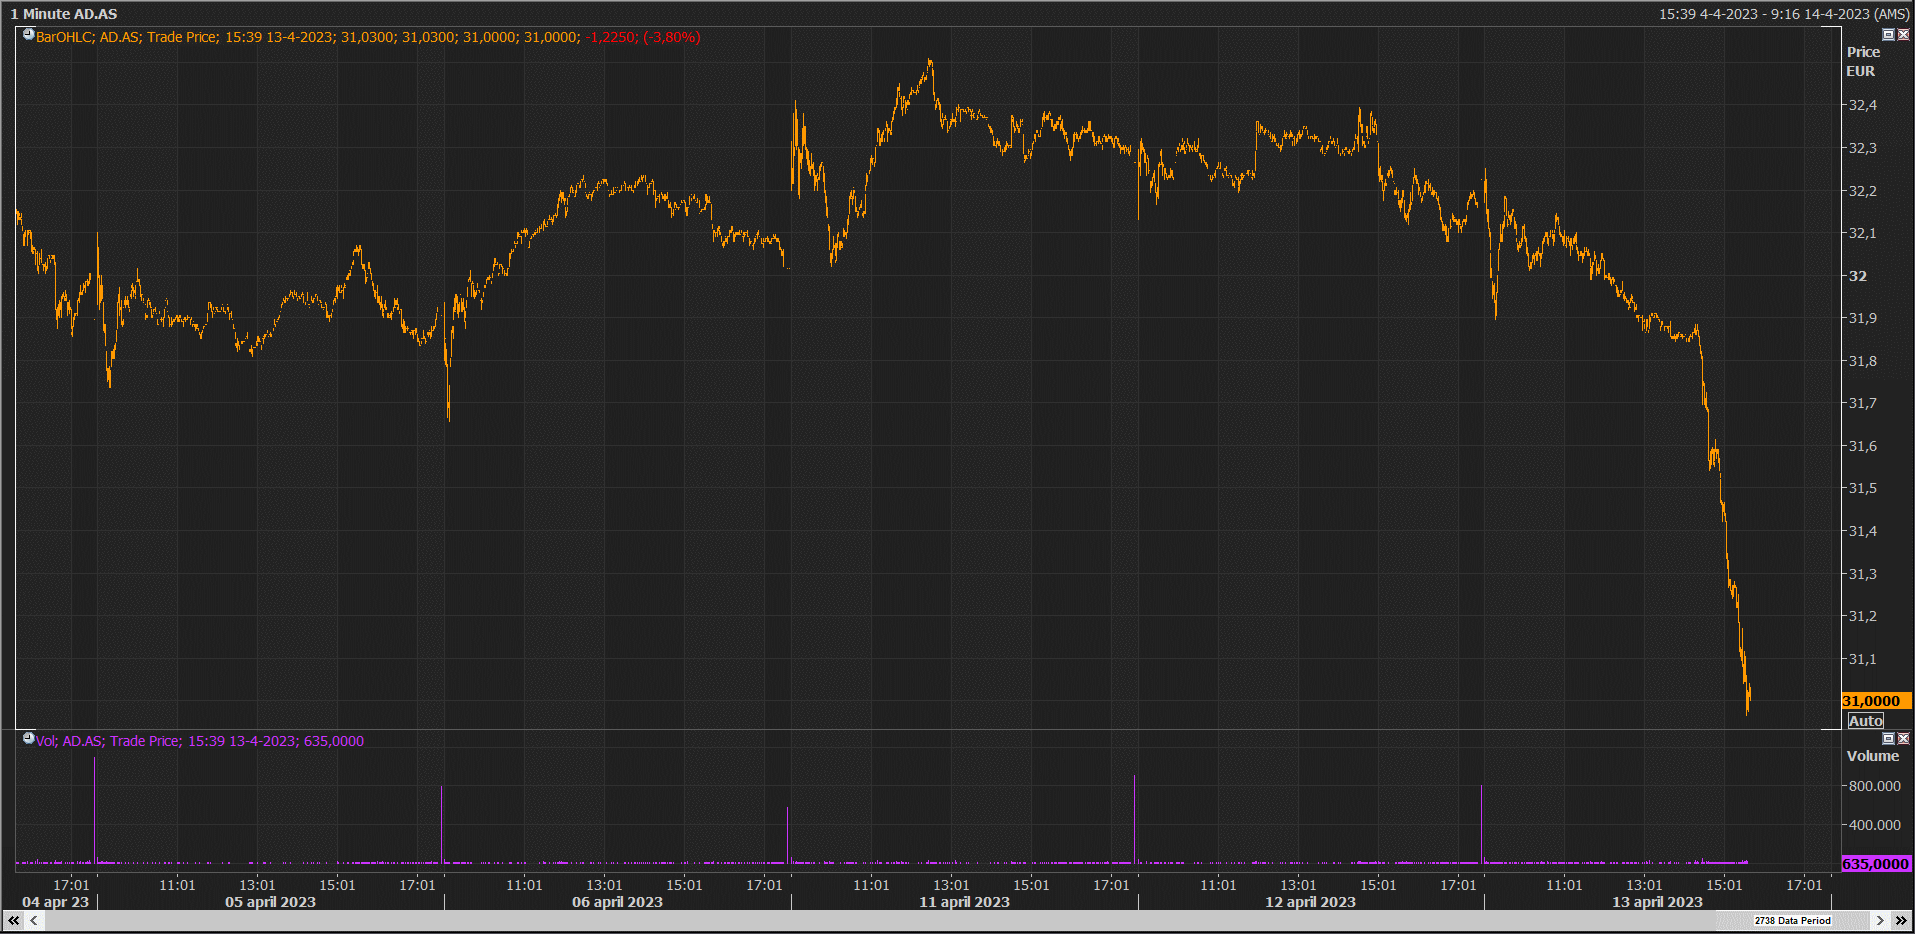
Task: Click the 31,1 price axis label
Action: coord(1862,659)
